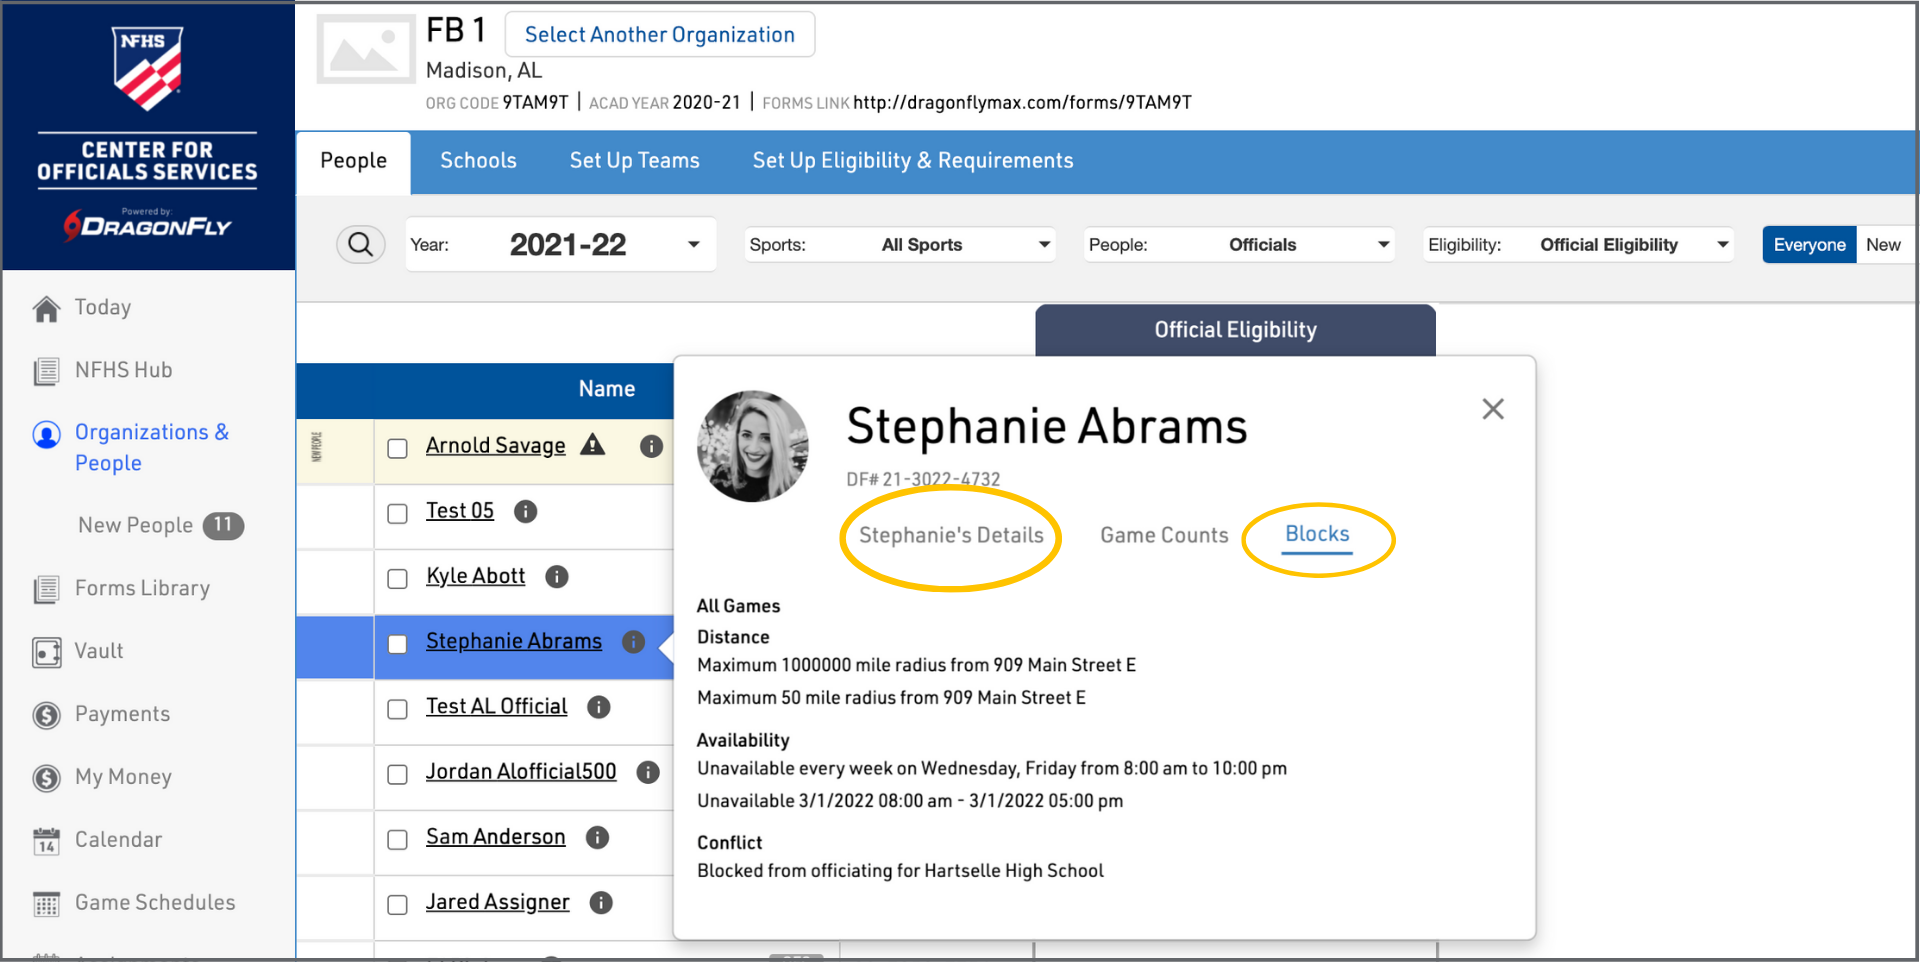Viewport: 1920px width, 962px height.
Task: Switch to the Schools tab
Action: coord(478,161)
